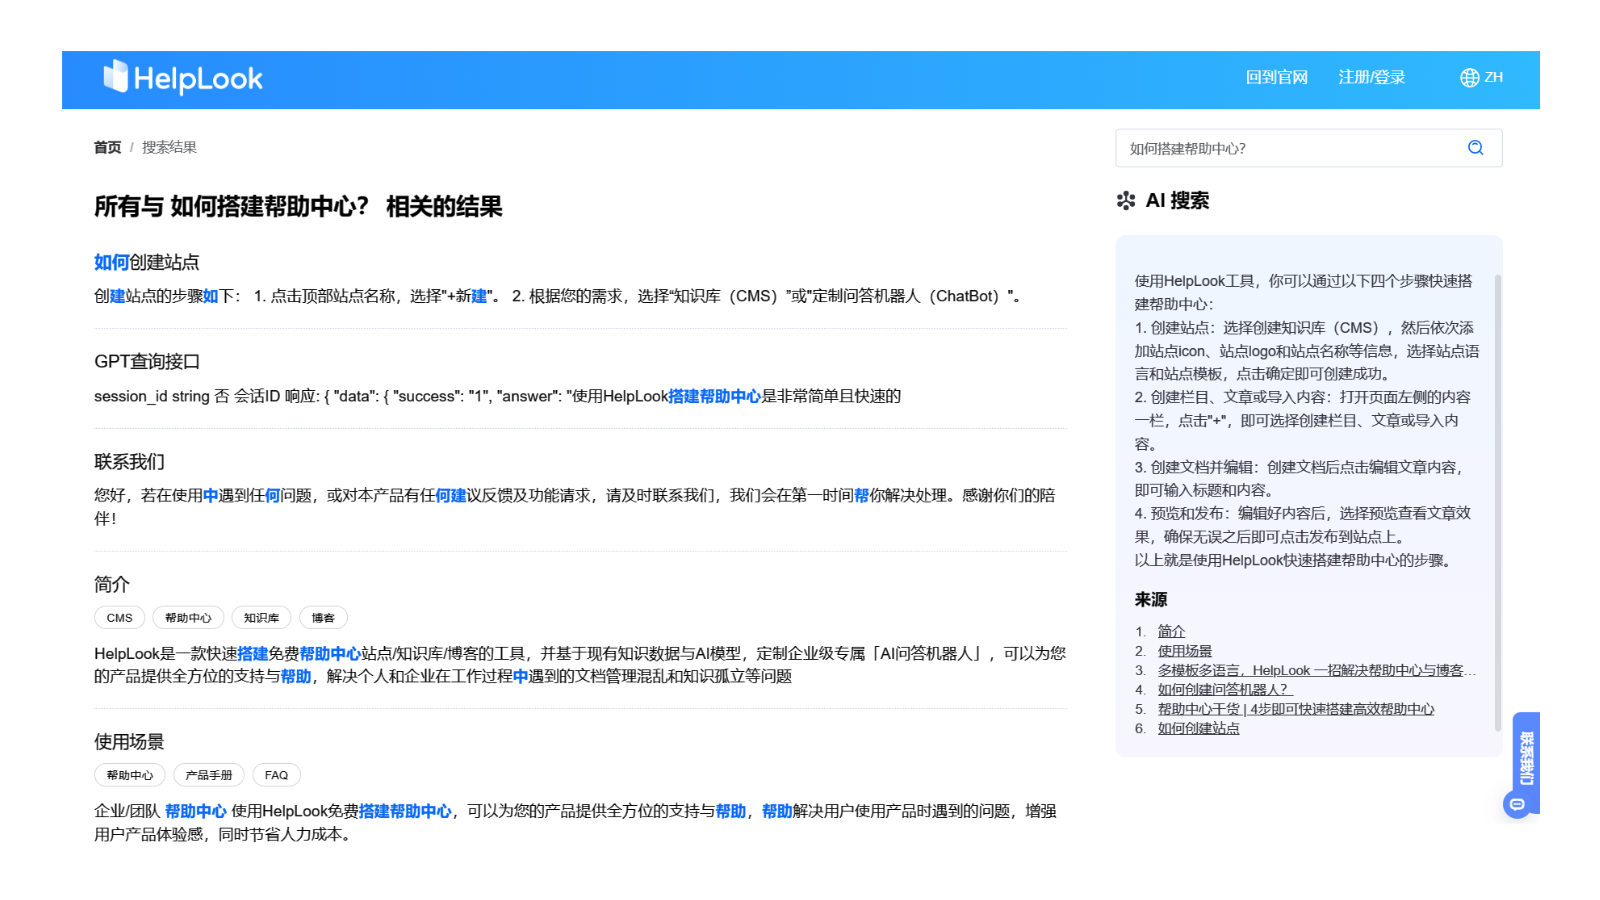Viewport: 1600px width, 900px height.
Task: Click the 搜索结果 breadcrumb text
Action: pos(169,147)
